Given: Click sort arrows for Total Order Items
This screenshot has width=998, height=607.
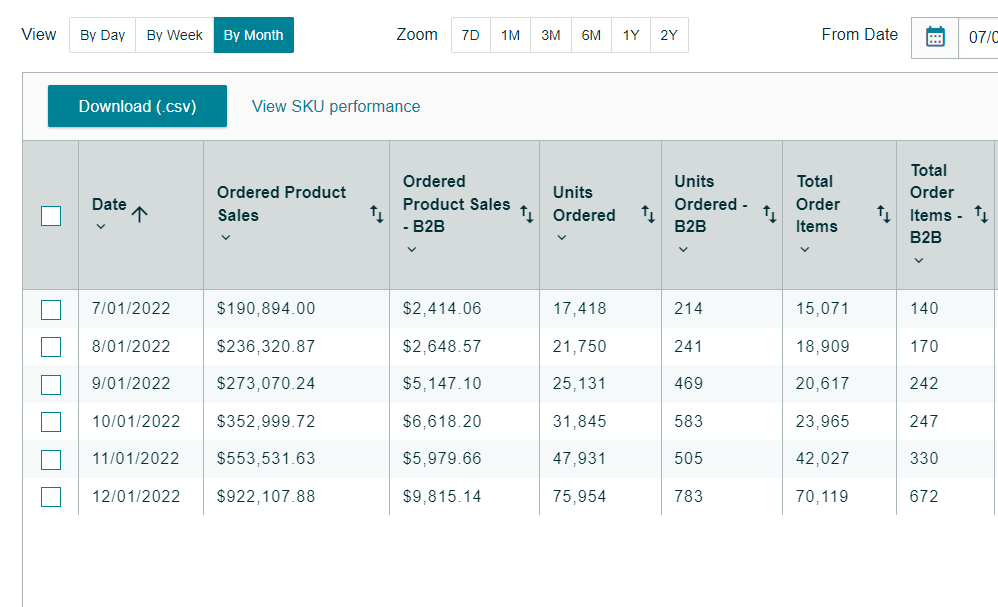Looking at the screenshot, I should 884,214.
